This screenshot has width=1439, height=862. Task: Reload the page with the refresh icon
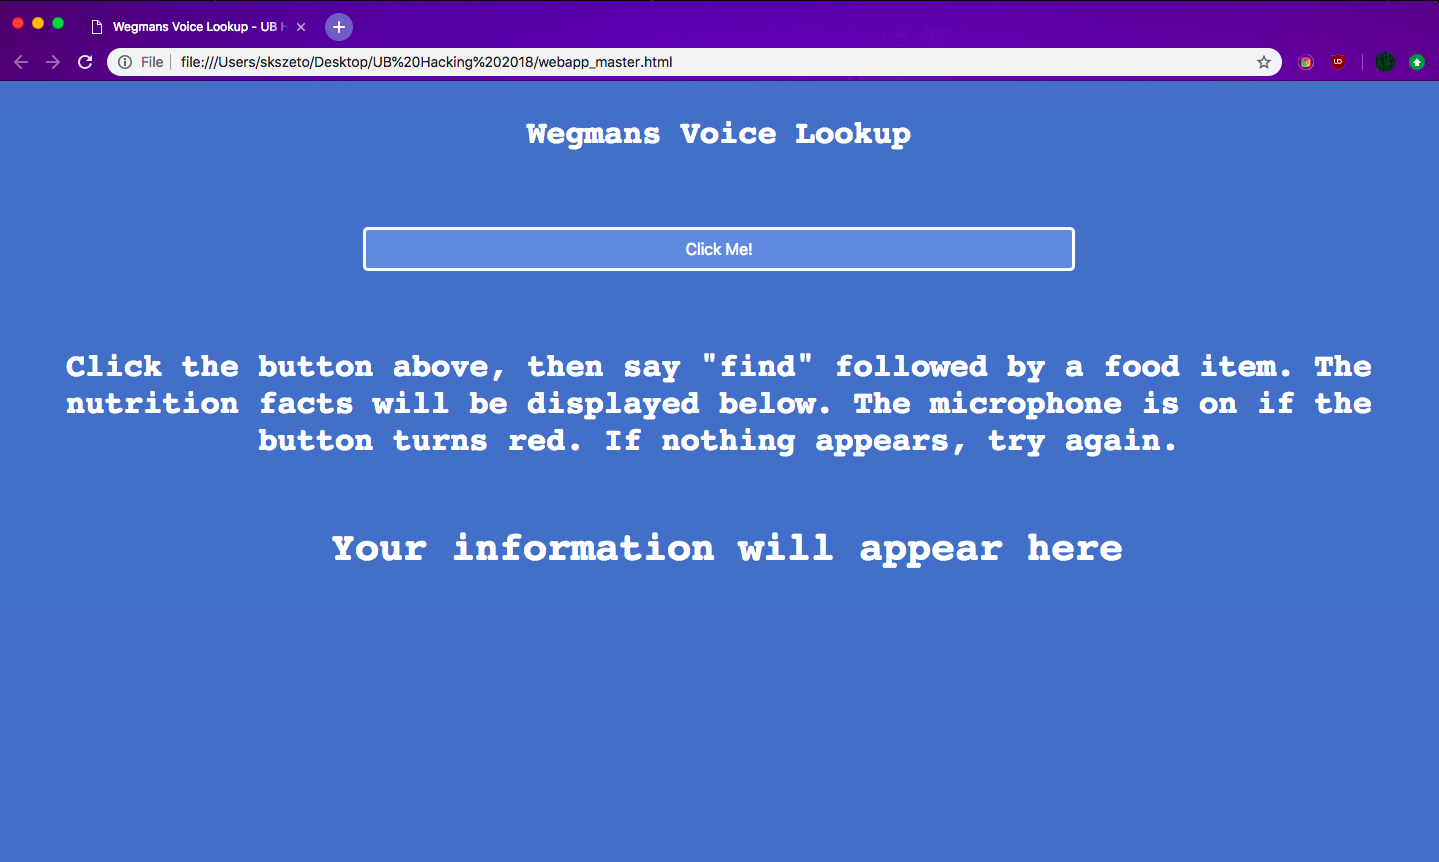[x=85, y=62]
